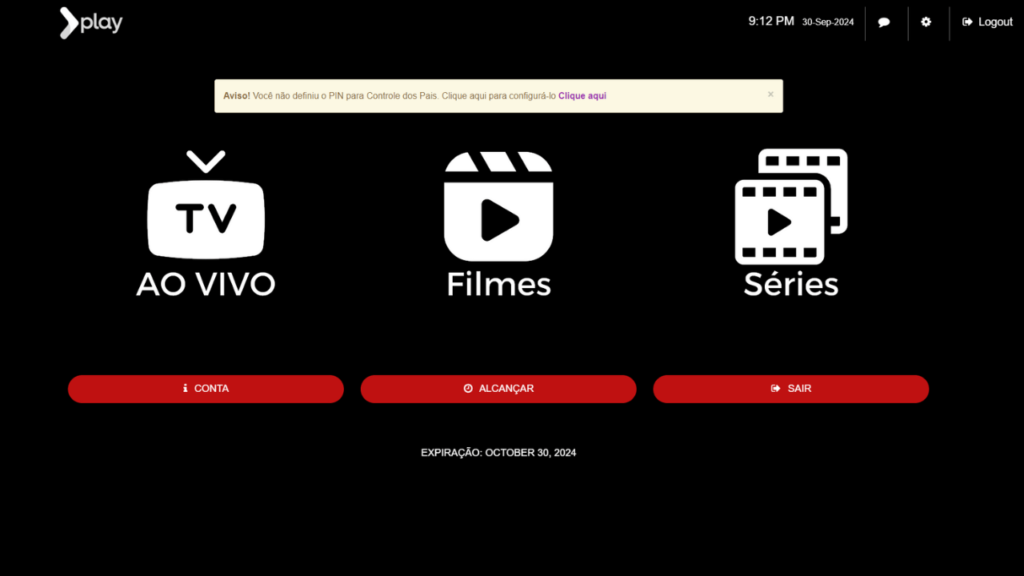This screenshot has width=1024, height=576.
Task: Click the 30-Sep-2024 date text
Action: pyautogui.click(x=827, y=22)
